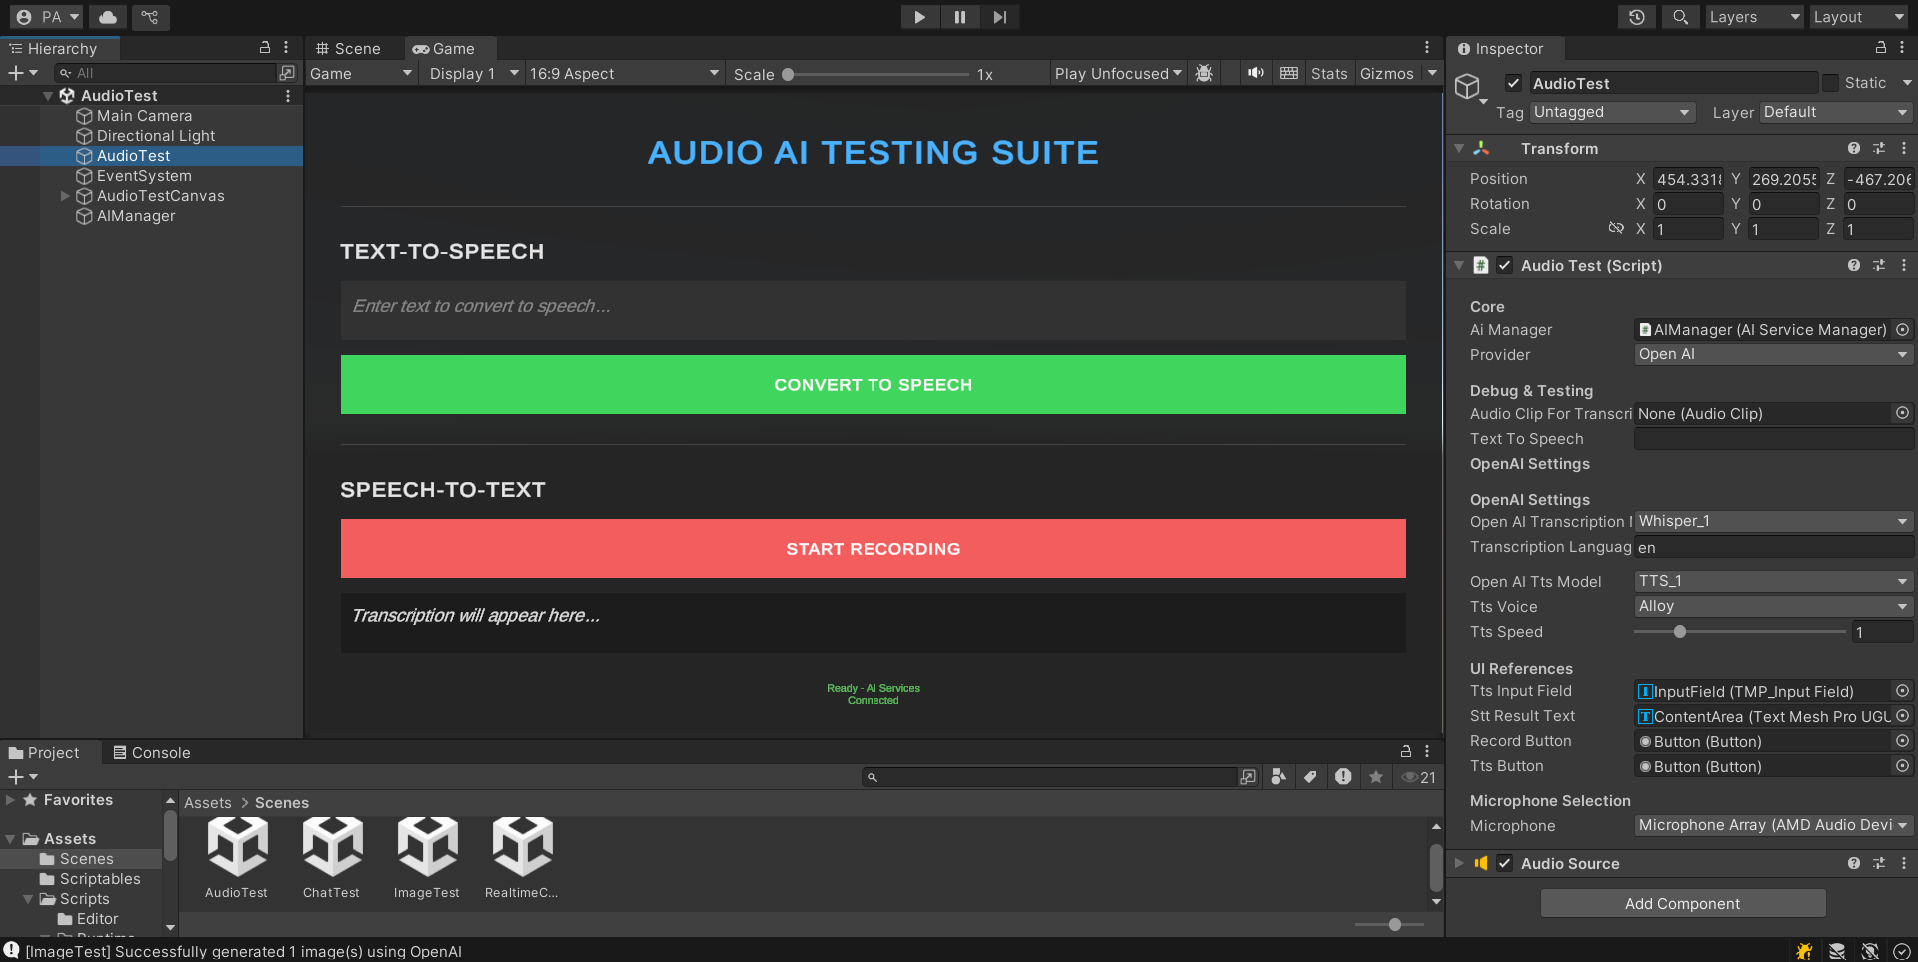Click the version control branch icon
This screenshot has height=962, width=1918.
[x=150, y=17]
